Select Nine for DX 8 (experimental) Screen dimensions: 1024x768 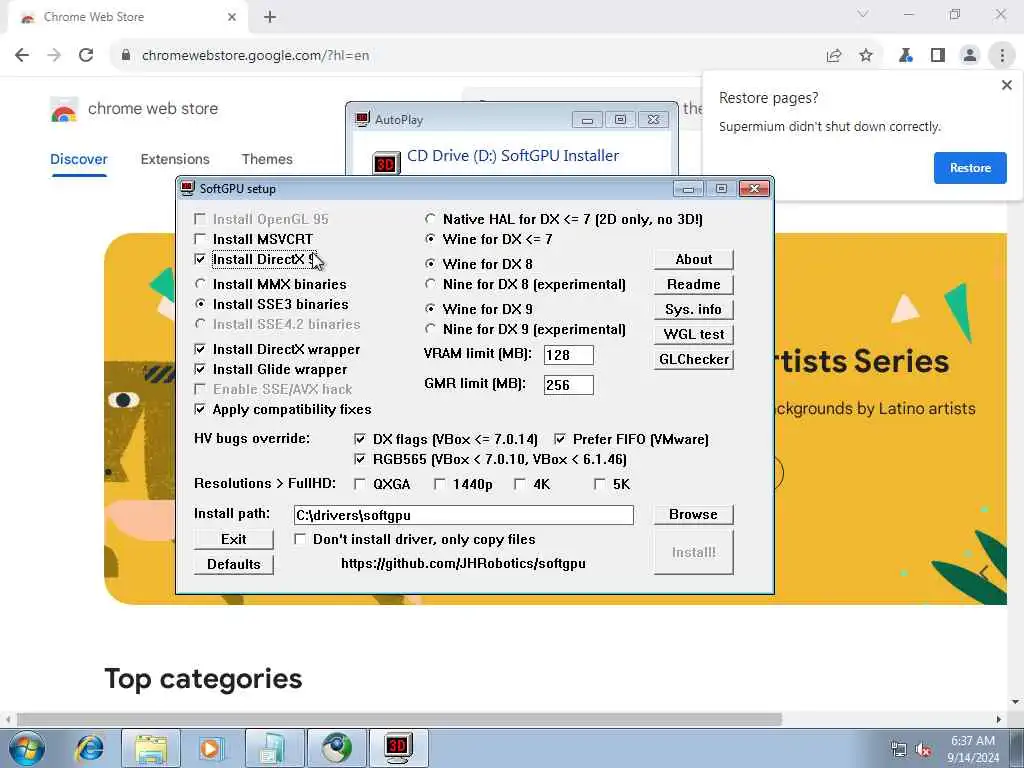coord(430,284)
